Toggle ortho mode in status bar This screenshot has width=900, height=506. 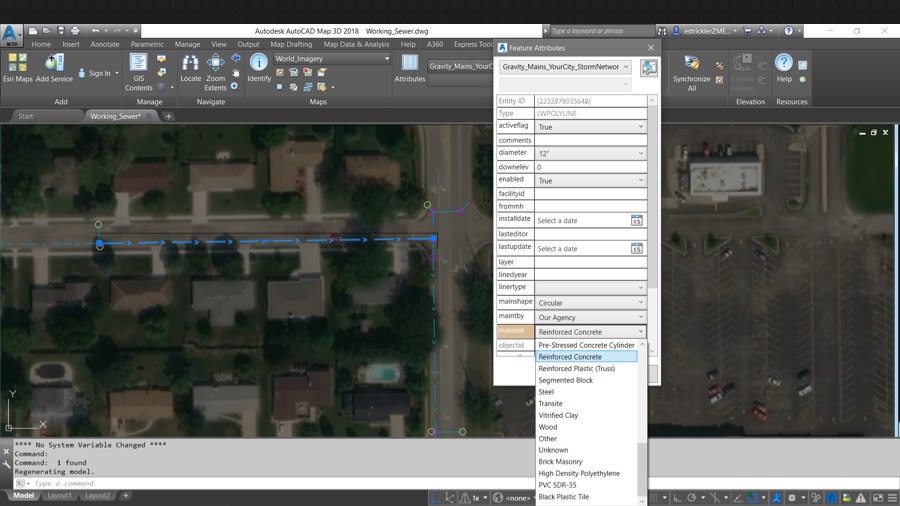(677, 498)
